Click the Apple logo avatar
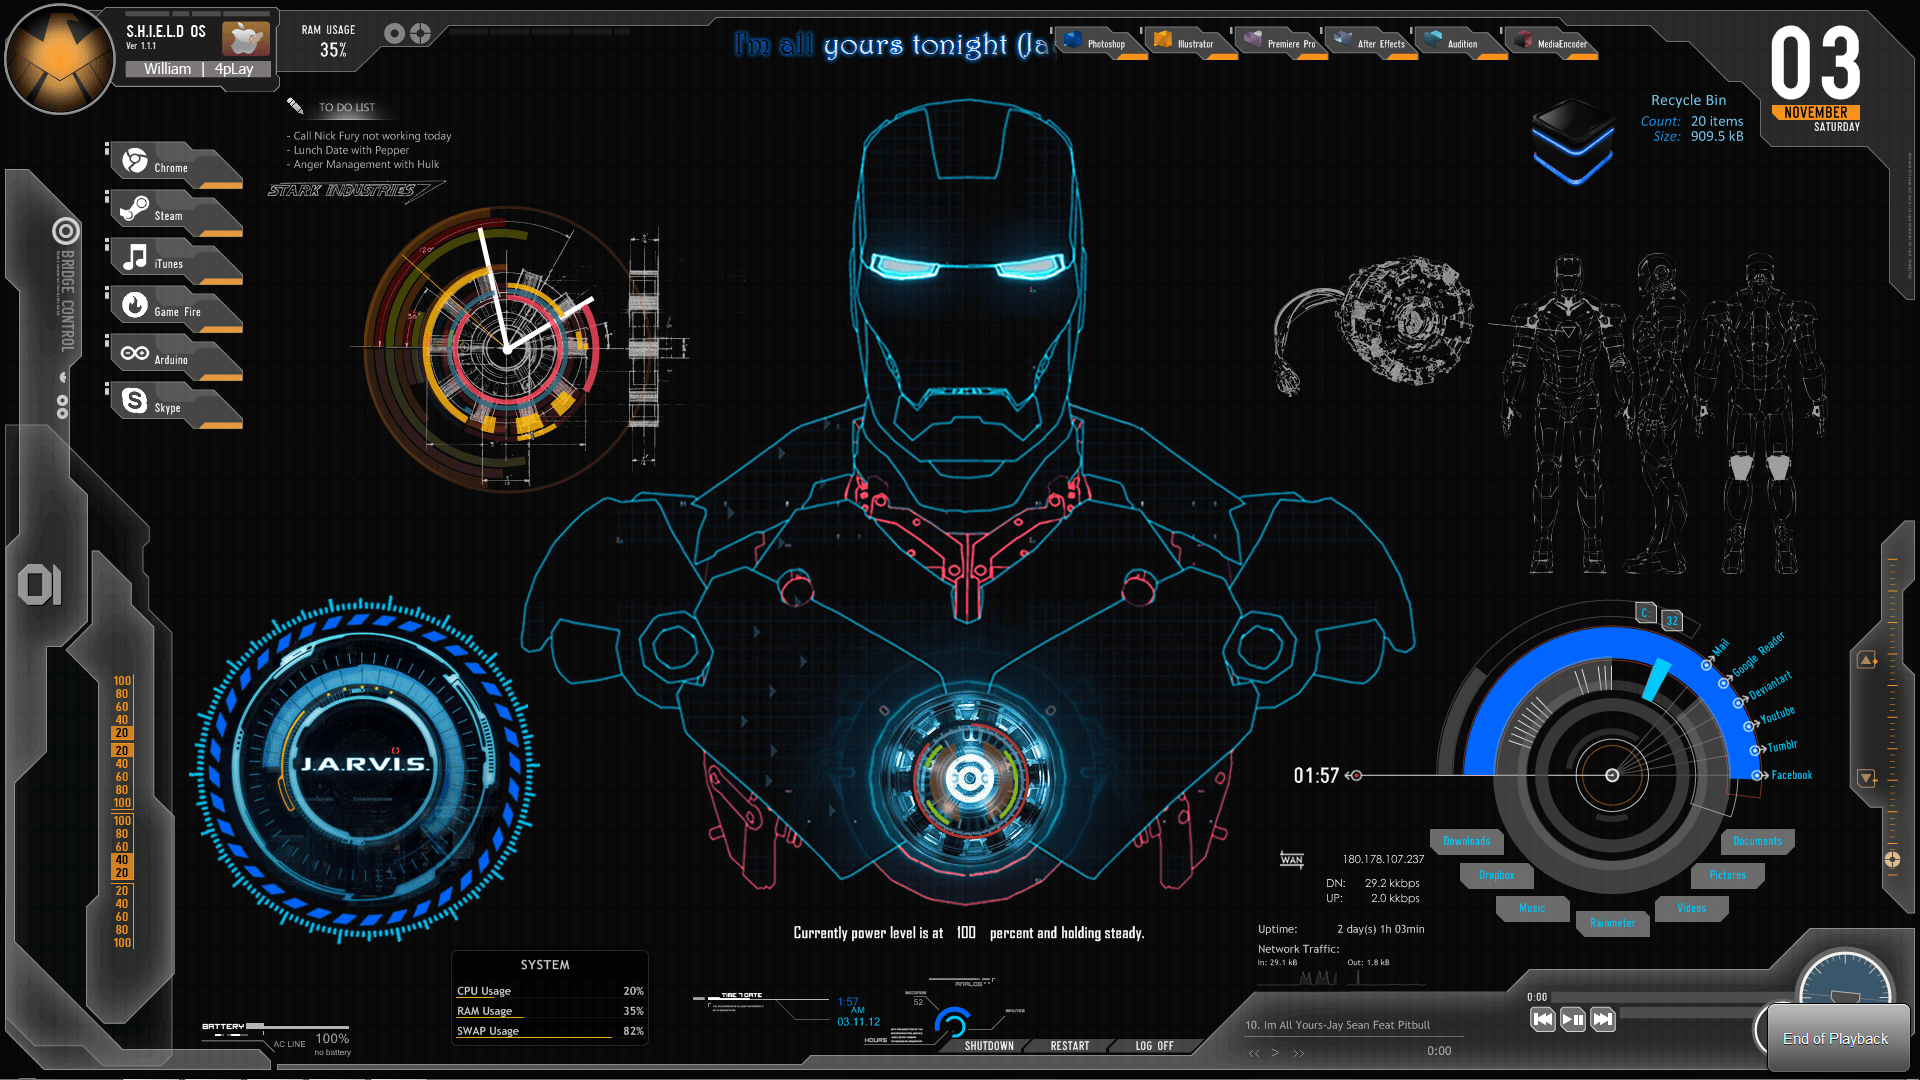The height and width of the screenshot is (1080, 1920). (245, 39)
